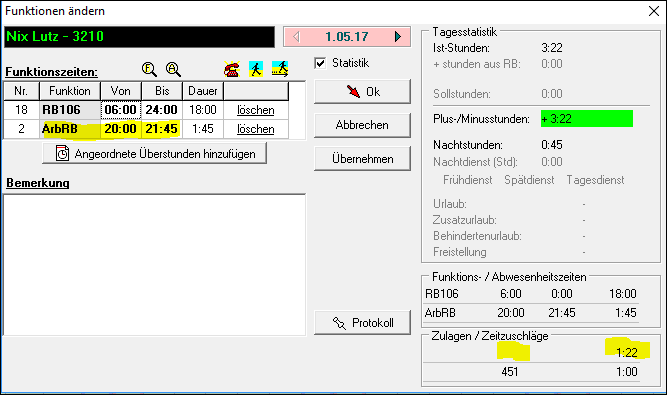Screen dimensions: 667x395
Task: Click the Zulagen value 1:00
Action: click(627, 372)
